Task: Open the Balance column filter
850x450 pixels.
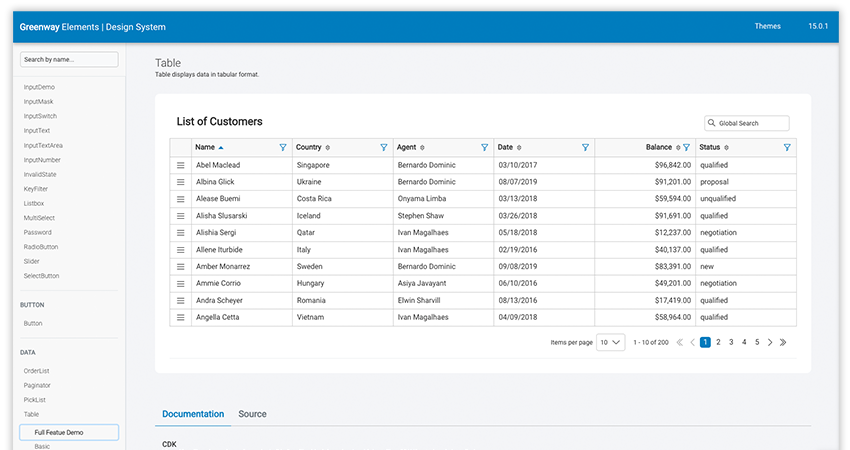Action: click(x=686, y=148)
